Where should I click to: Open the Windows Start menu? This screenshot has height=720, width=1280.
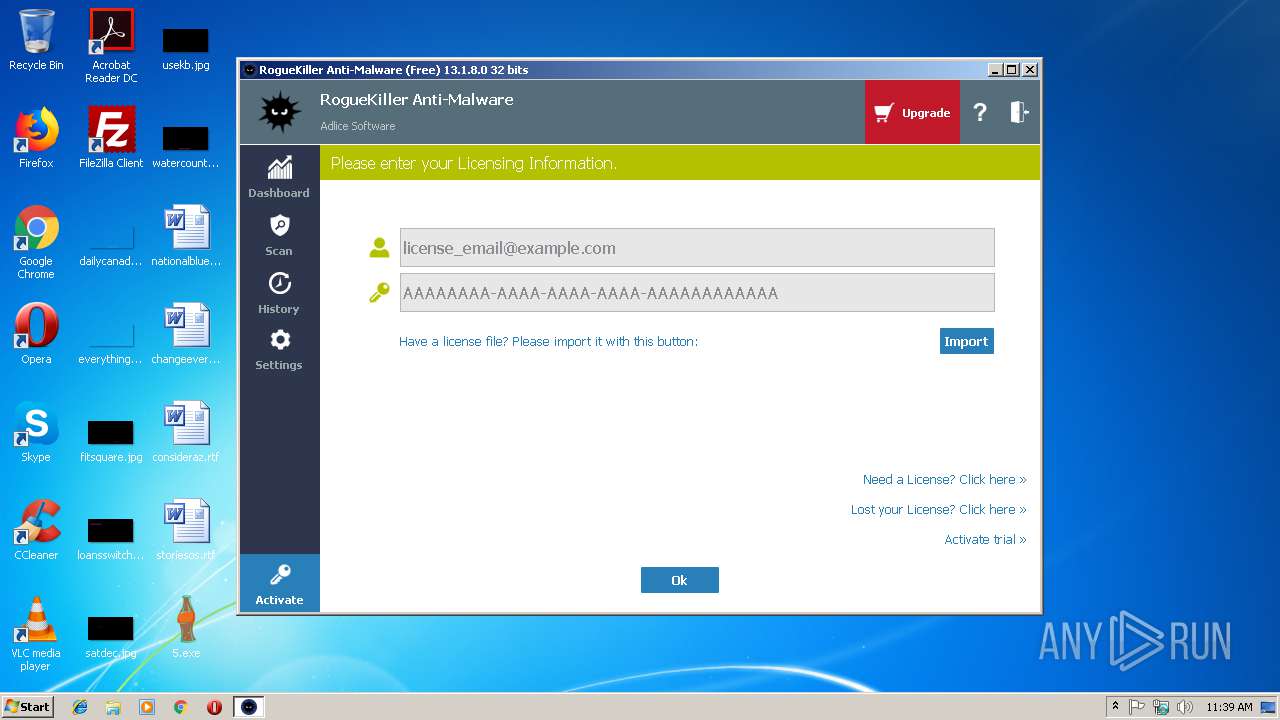27,707
